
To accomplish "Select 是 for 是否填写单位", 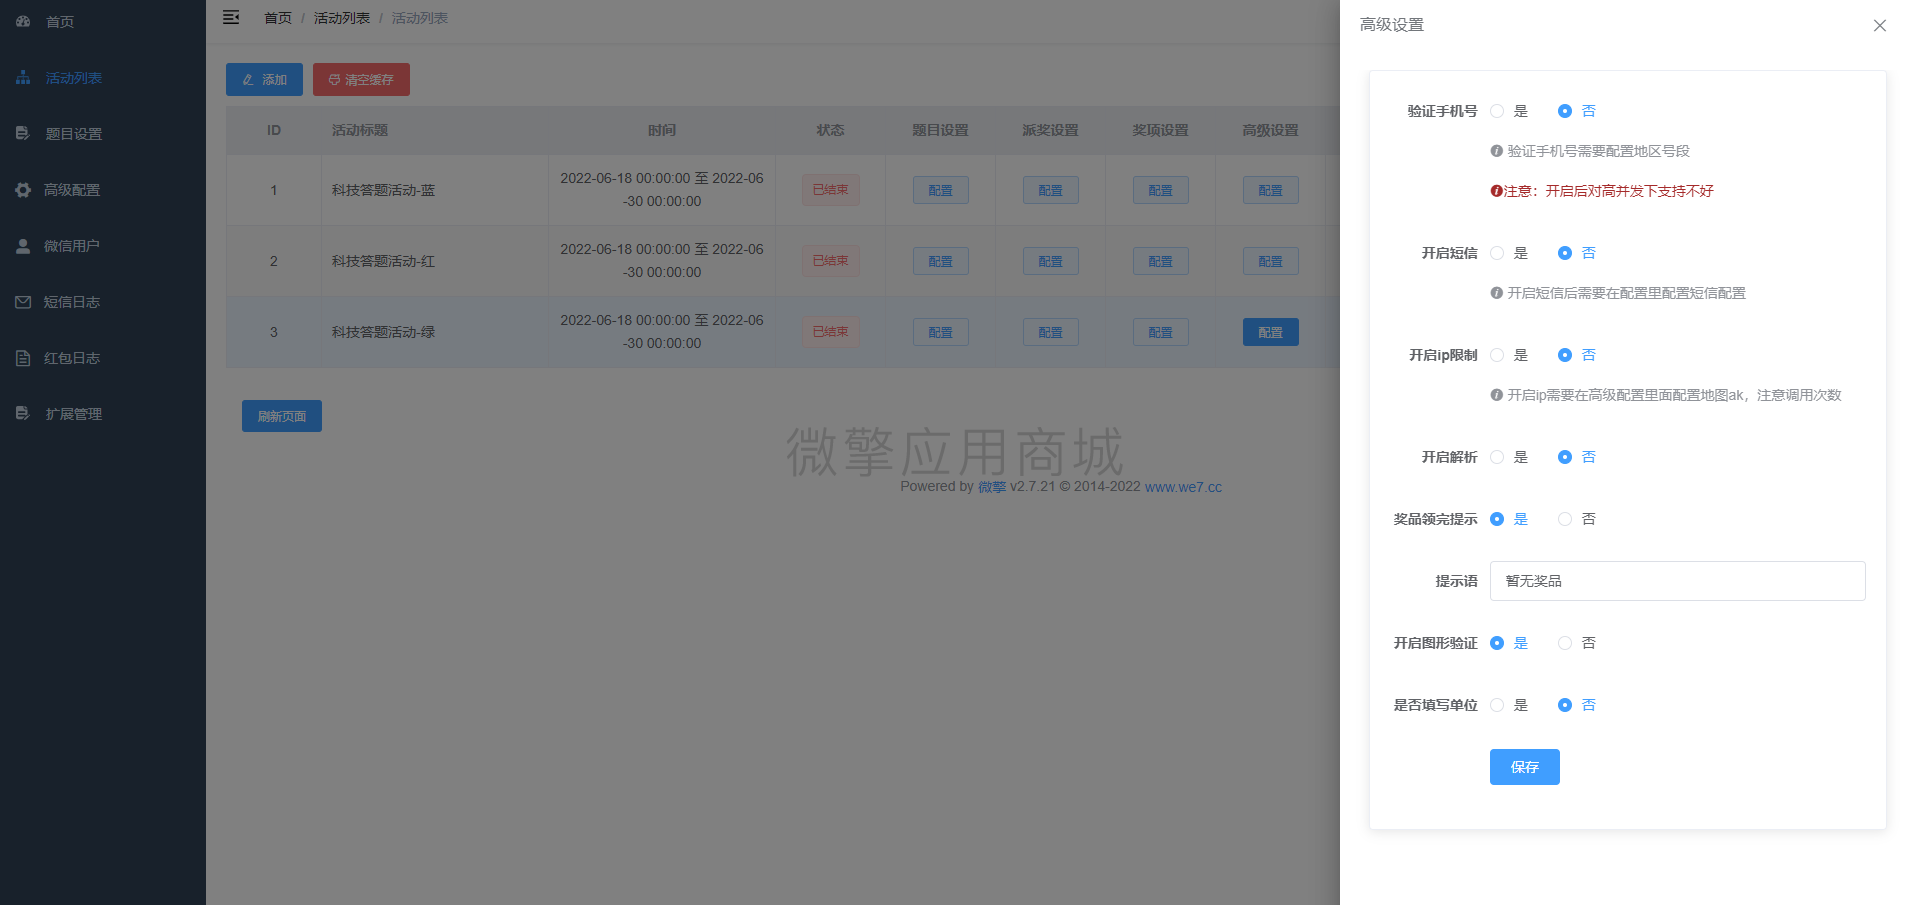I will pos(1497,705).
